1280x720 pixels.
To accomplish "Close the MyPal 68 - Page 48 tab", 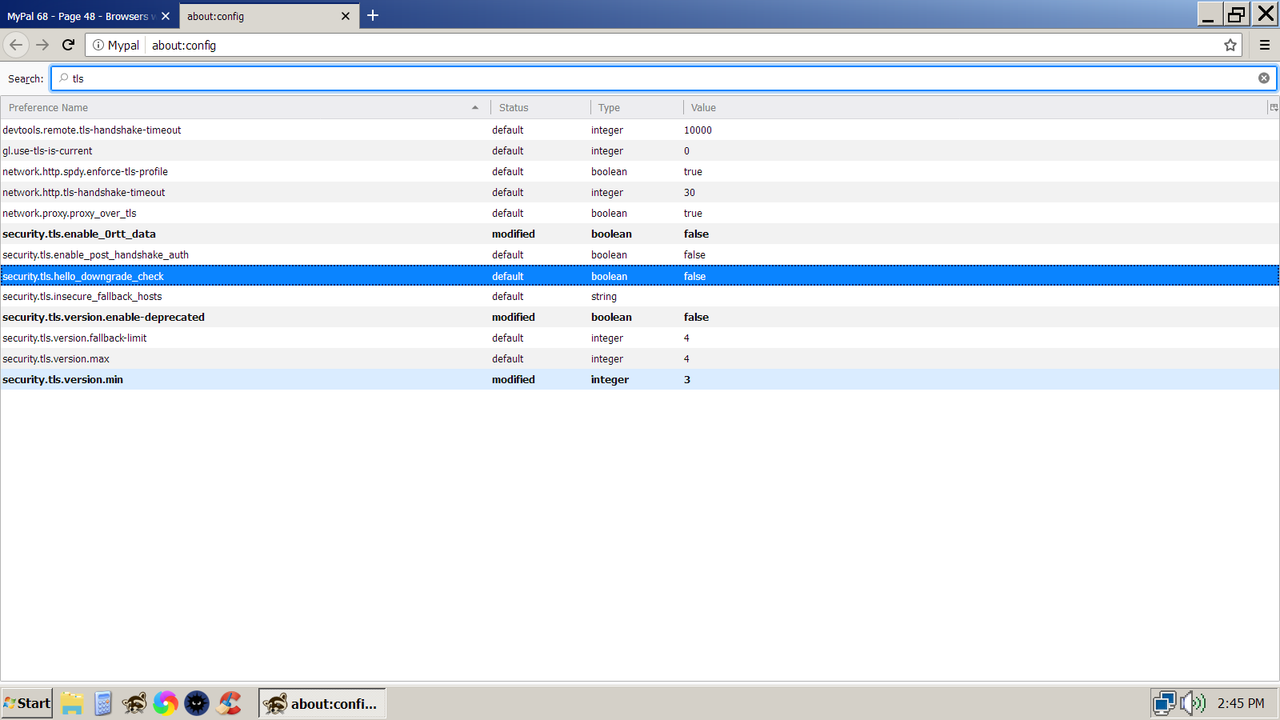I will (165, 16).
